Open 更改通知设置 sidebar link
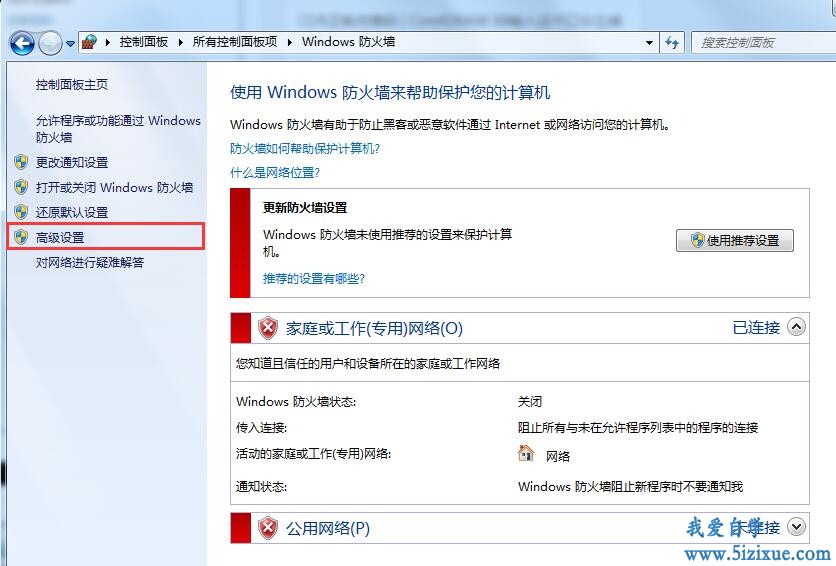Viewport: 836px width, 566px height. click(72, 163)
